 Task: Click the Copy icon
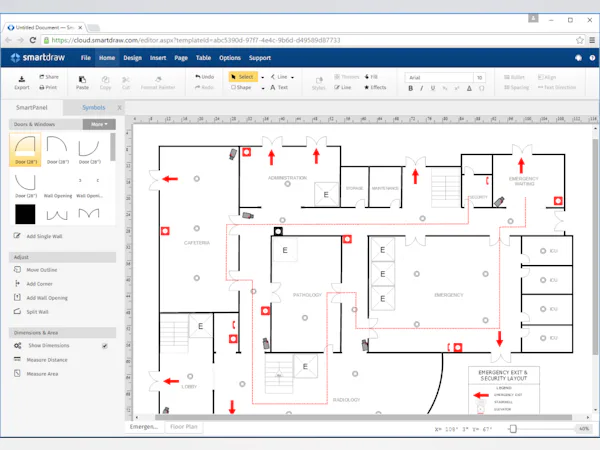(105, 79)
